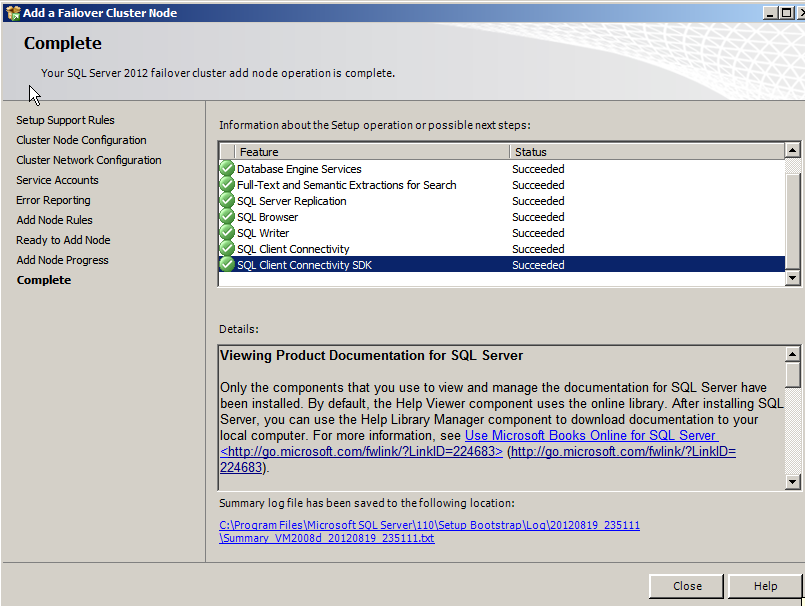Click the SQL Client Connectivity SDK checkmark icon
The width and height of the screenshot is (805, 606).
pos(226,264)
